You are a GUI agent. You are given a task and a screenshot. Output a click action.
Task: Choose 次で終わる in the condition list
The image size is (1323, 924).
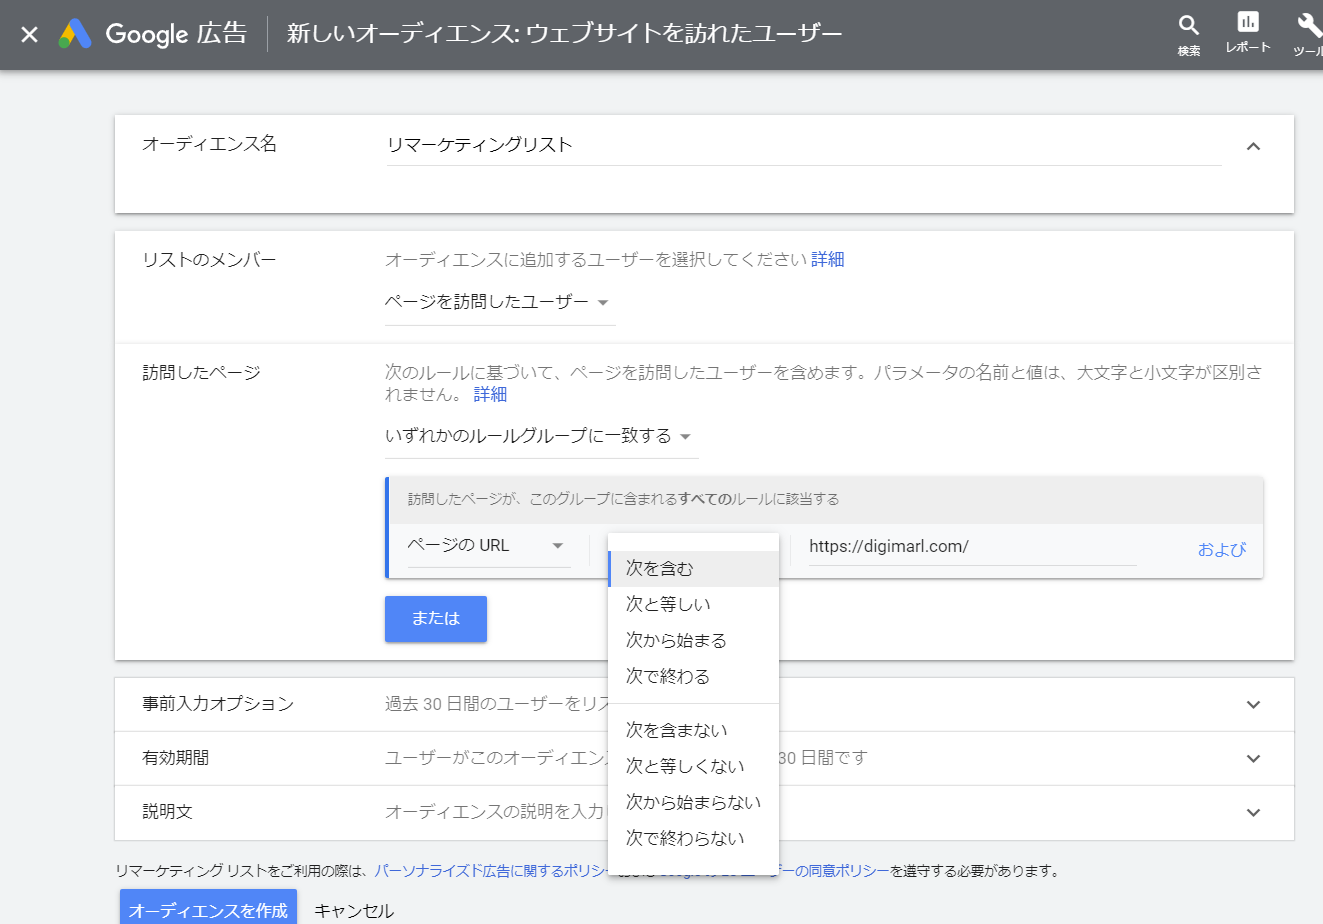(x=693, y=677)
